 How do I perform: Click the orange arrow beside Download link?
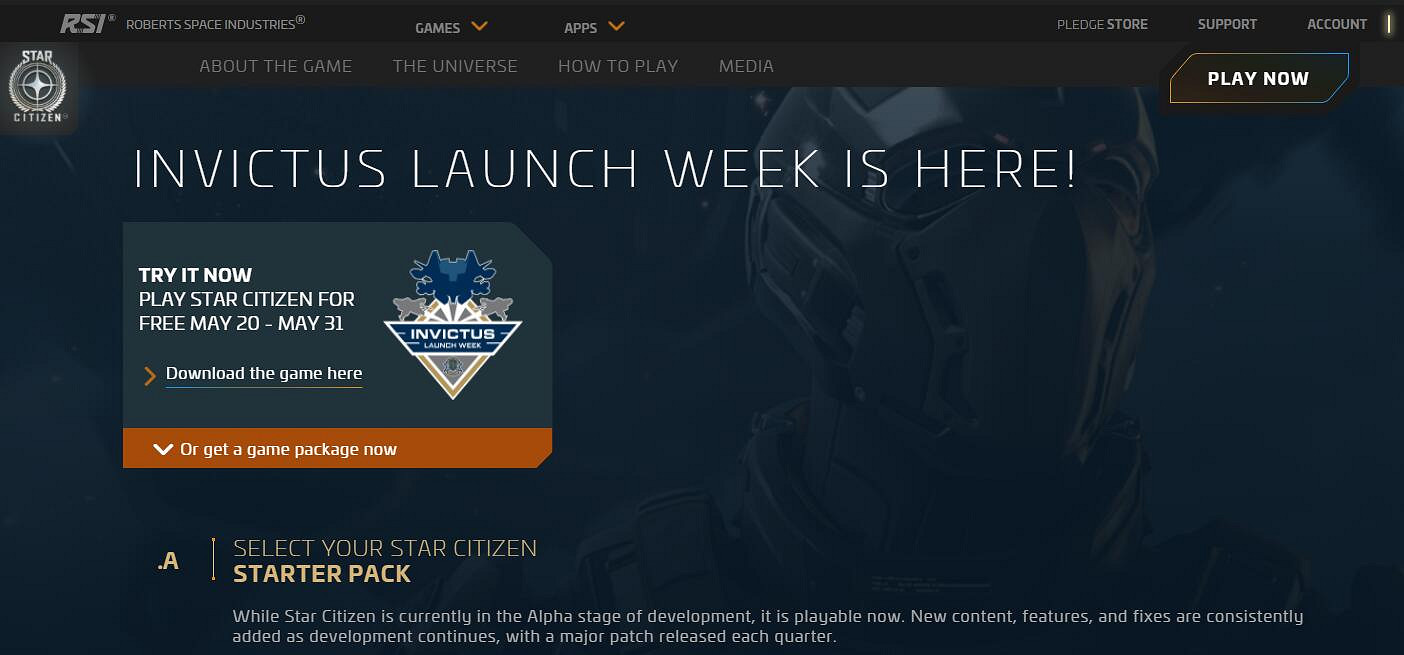coord(150,375)
